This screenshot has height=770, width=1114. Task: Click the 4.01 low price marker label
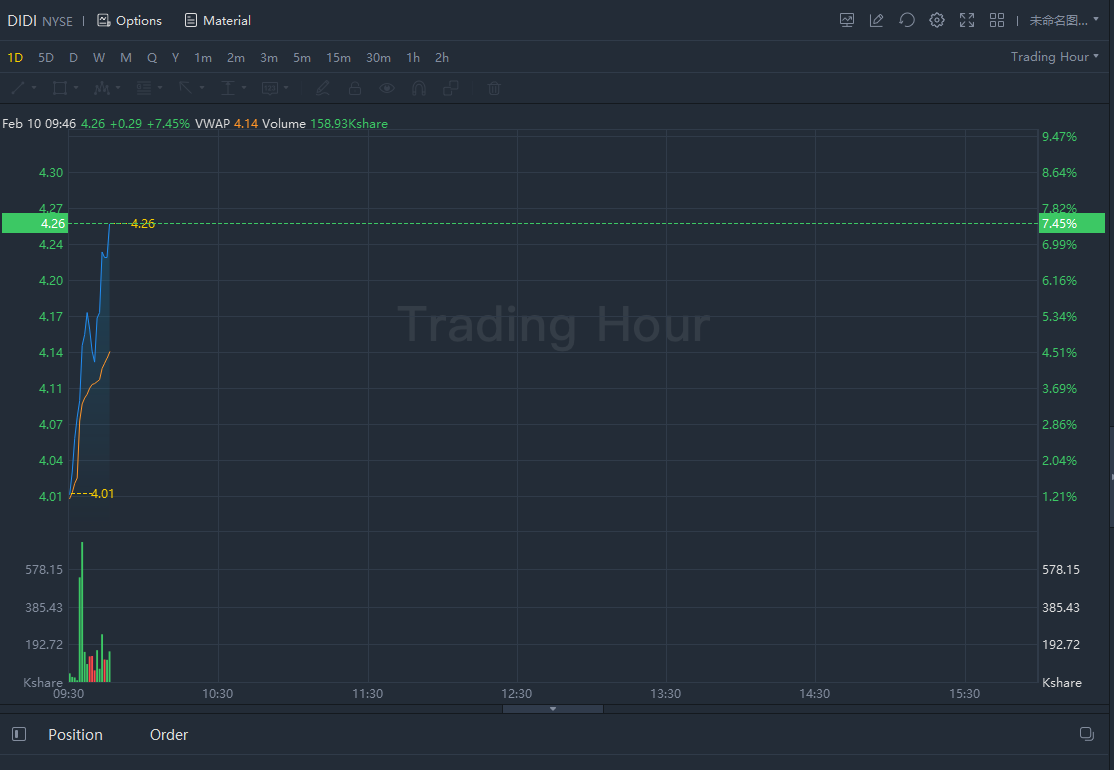(x=102, y=494)
